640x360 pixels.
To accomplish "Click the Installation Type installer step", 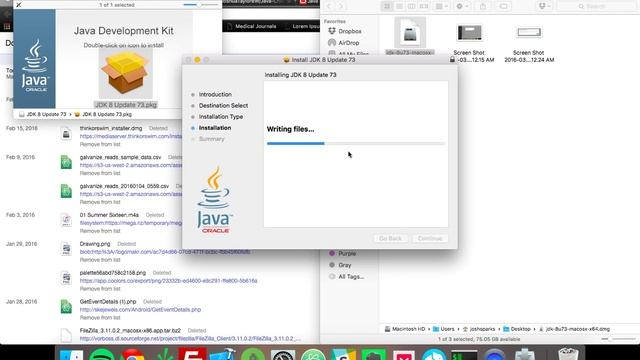I will (221, 117).
